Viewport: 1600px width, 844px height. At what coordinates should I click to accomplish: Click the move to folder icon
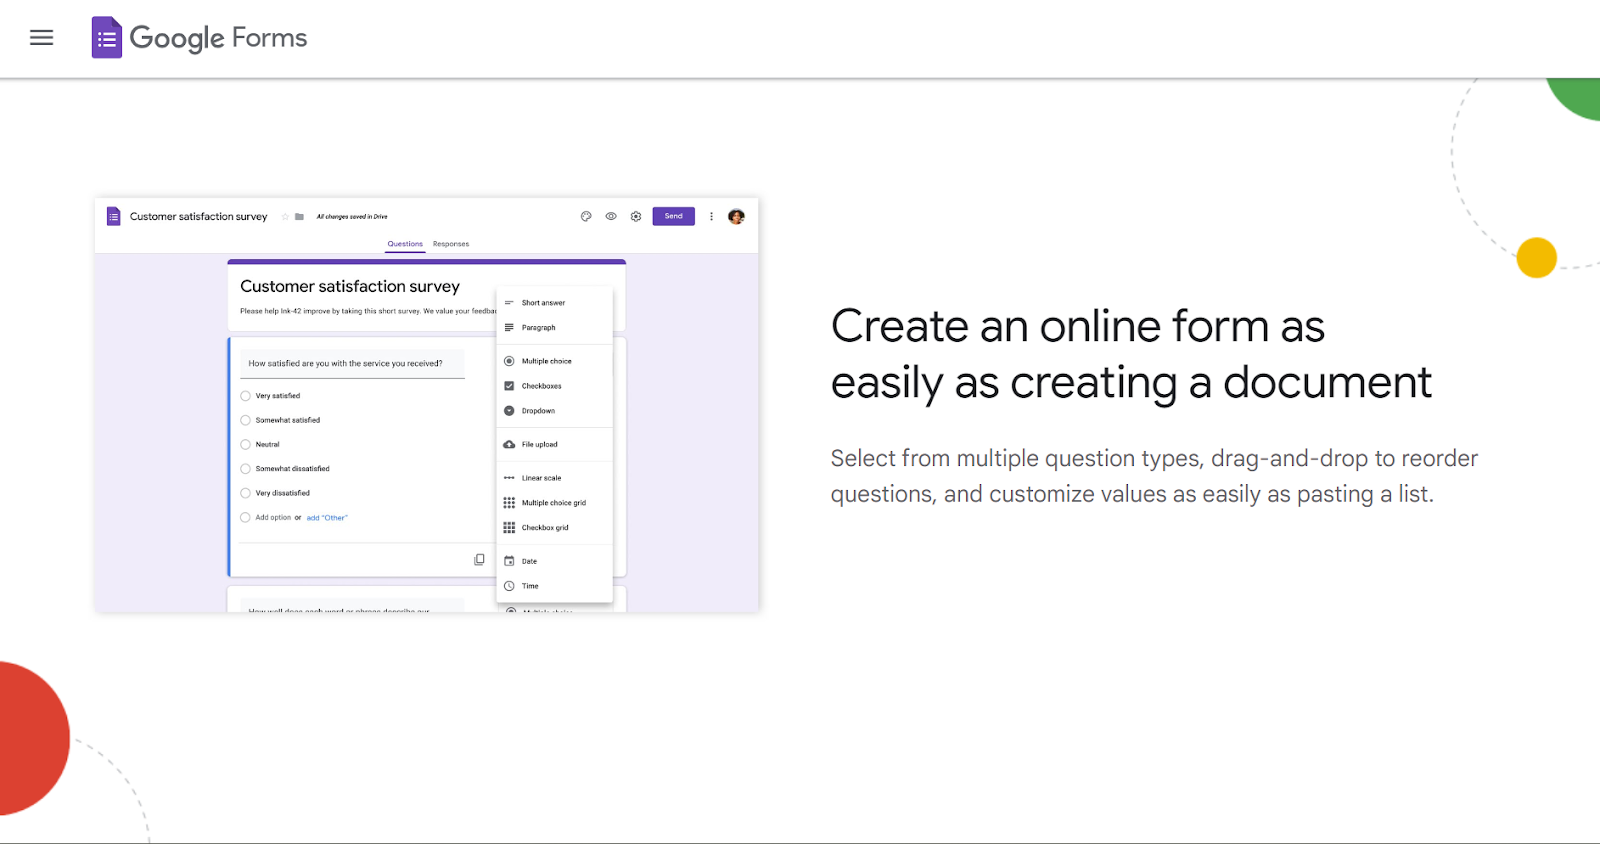[299, 217]
